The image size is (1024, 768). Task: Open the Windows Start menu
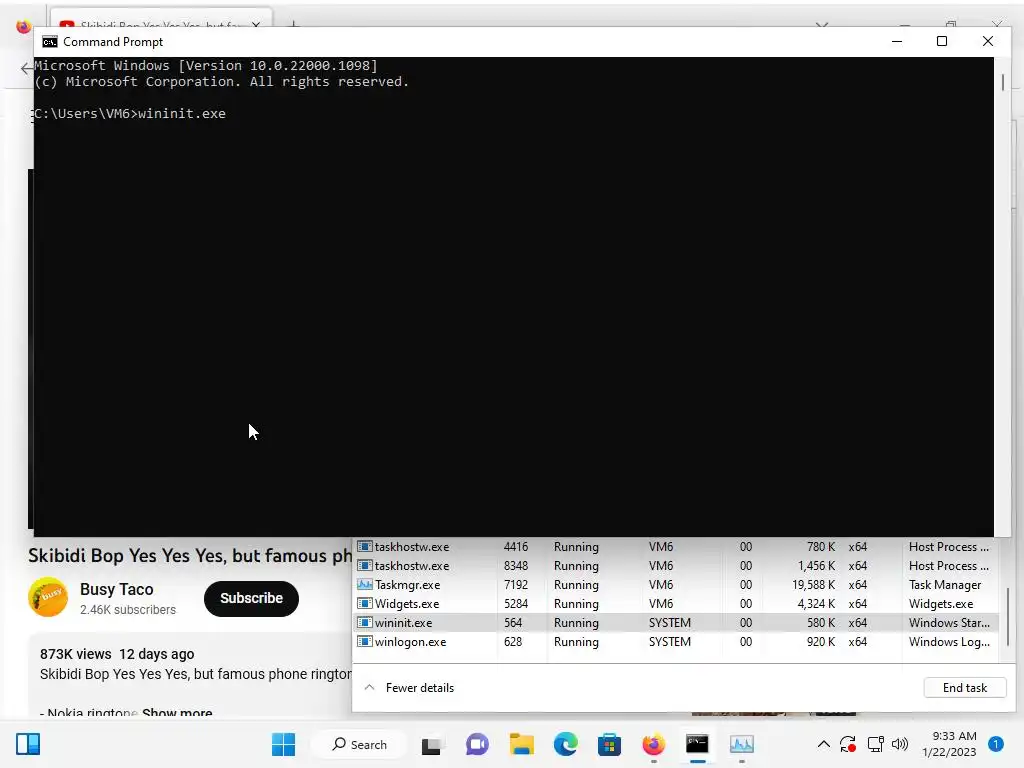283,744
